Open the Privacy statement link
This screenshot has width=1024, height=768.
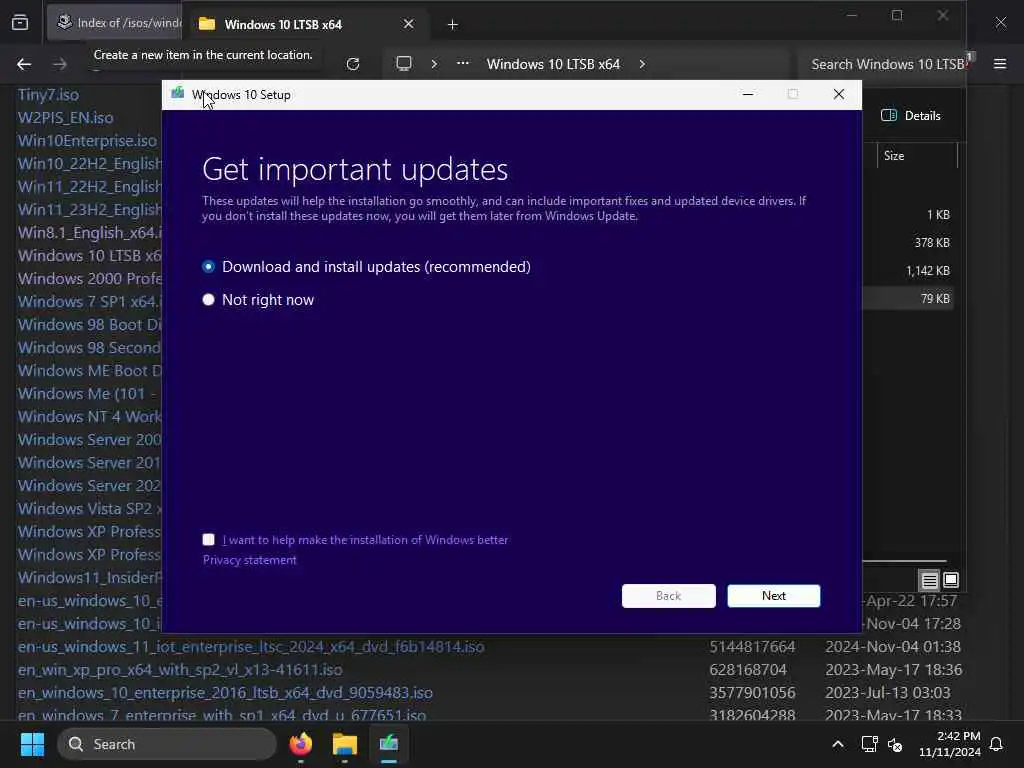(249, 560)
